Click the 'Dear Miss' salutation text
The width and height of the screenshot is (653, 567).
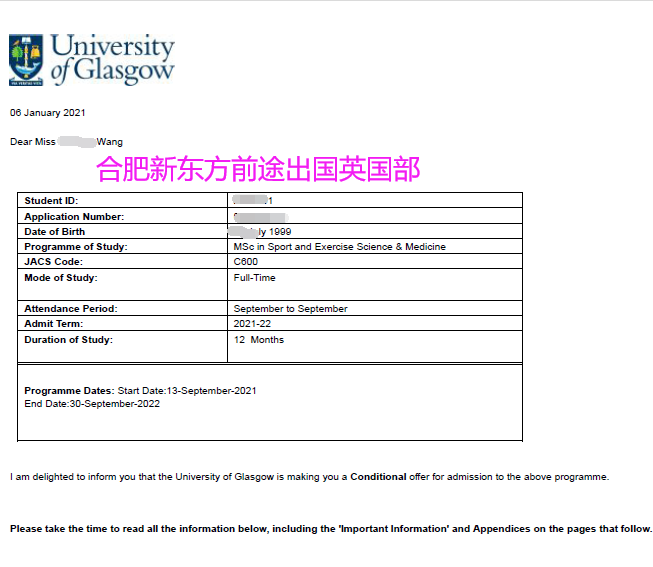[32, 142]
